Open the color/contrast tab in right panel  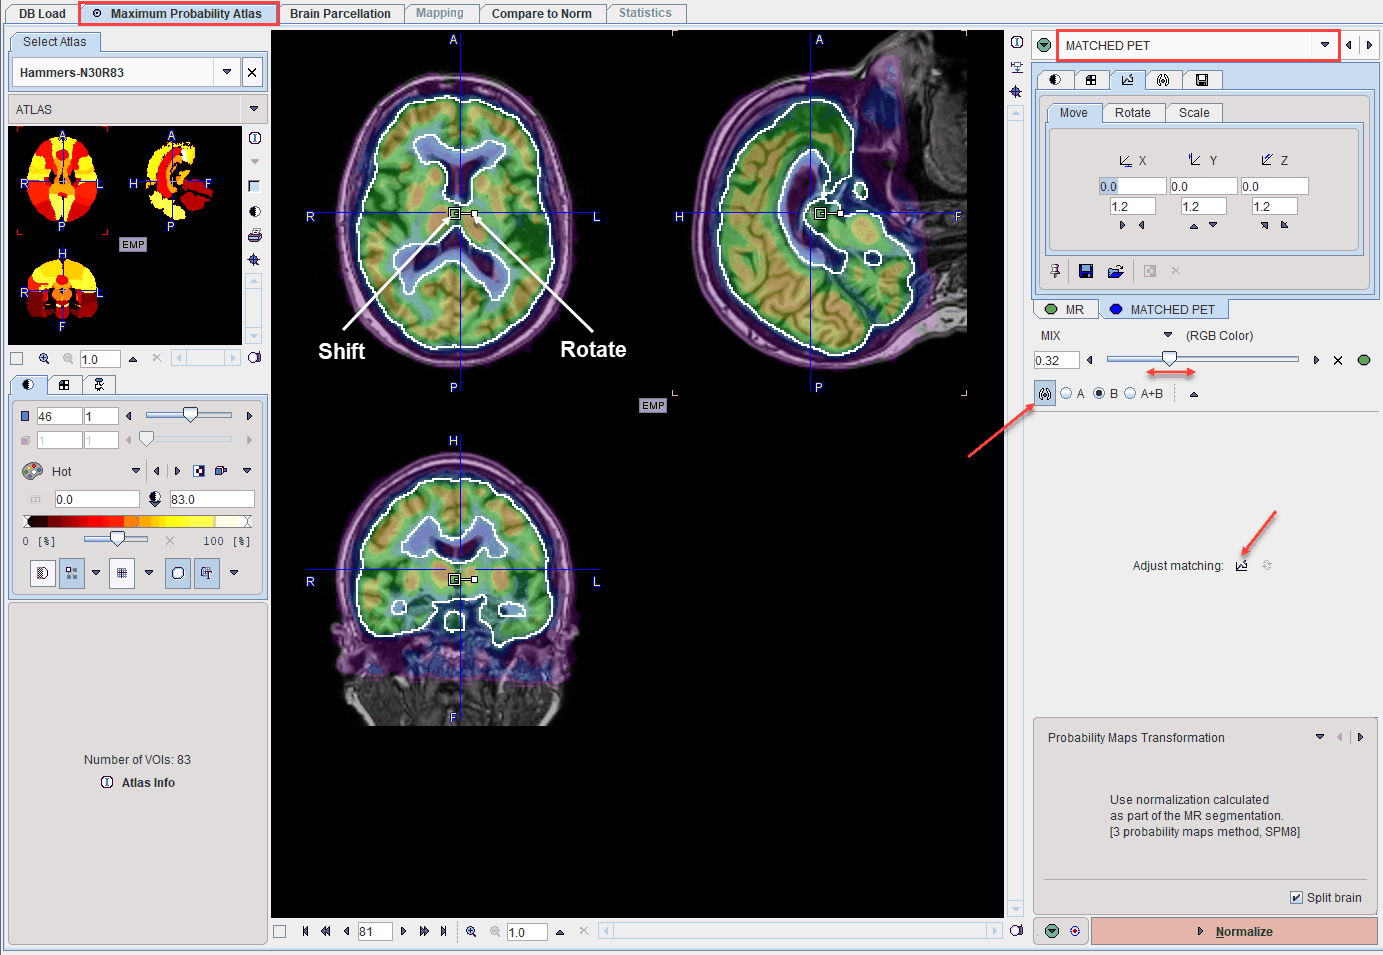click(1055, 80)
